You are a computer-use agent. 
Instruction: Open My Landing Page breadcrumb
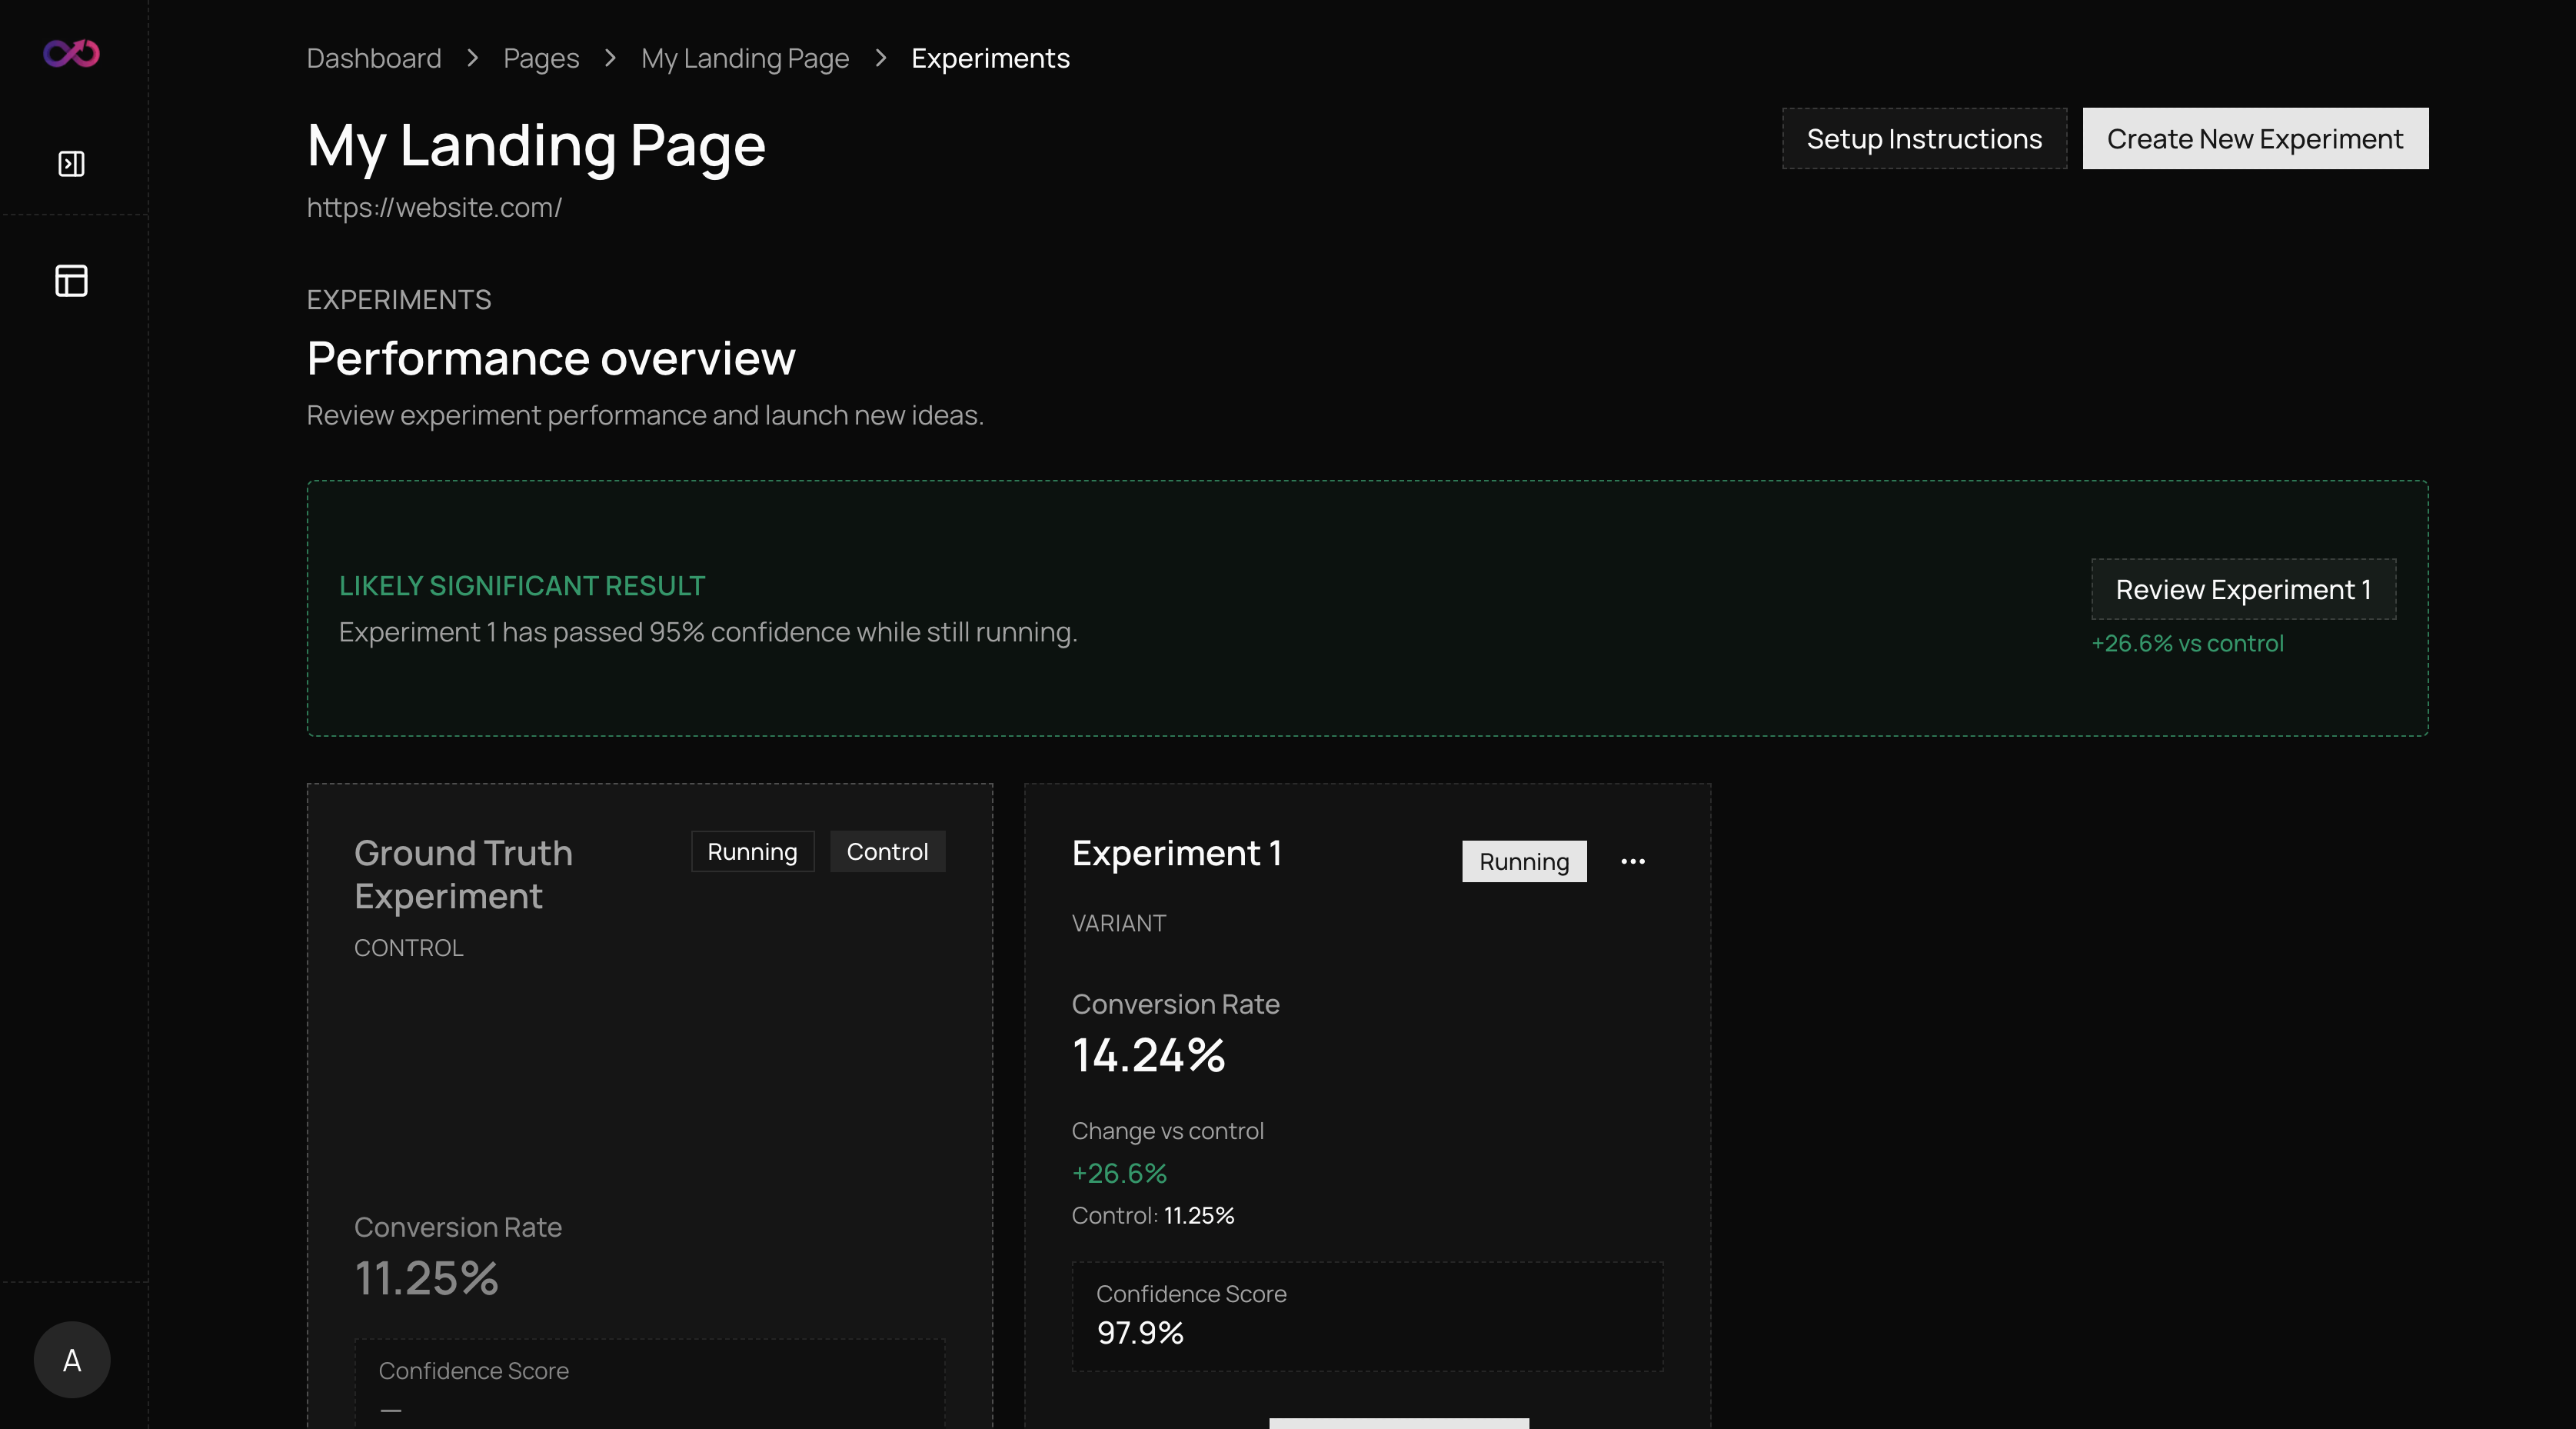coord(744,58)
